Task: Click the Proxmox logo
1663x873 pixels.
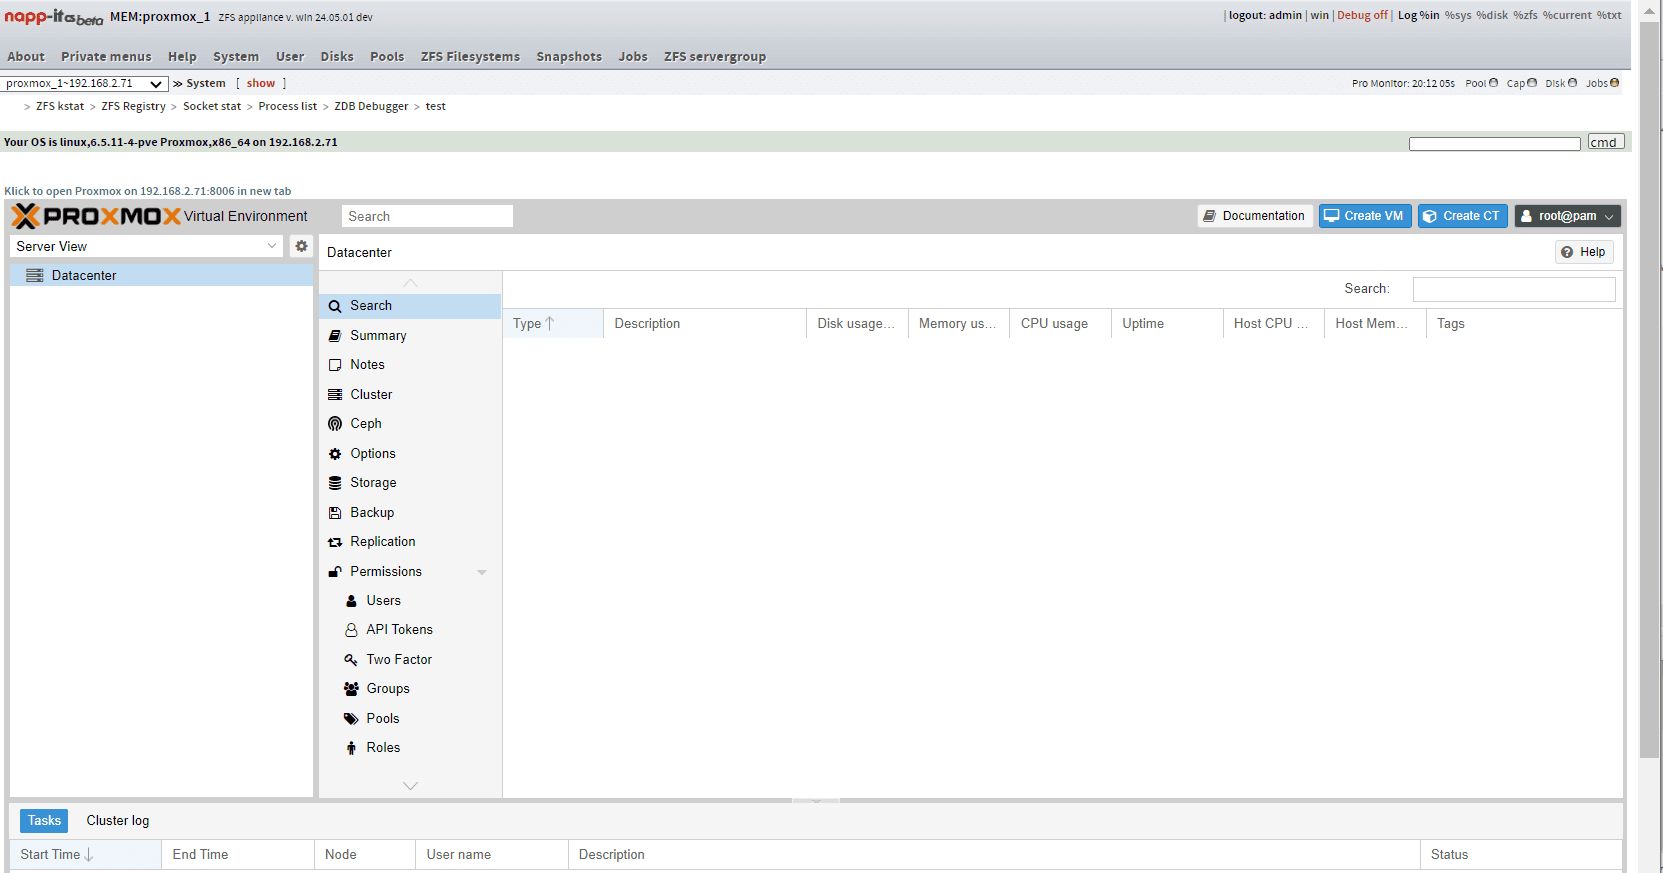Action: 96,216
